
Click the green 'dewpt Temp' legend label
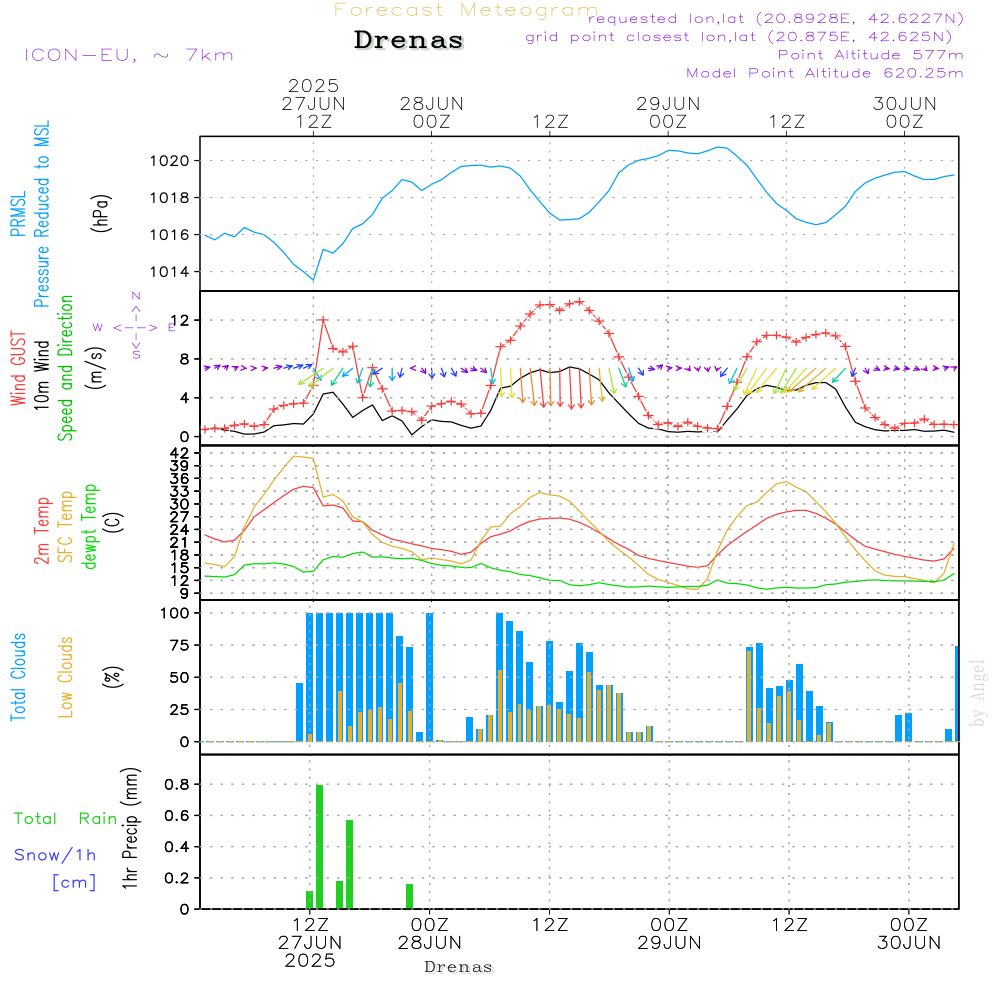[90, 526]
